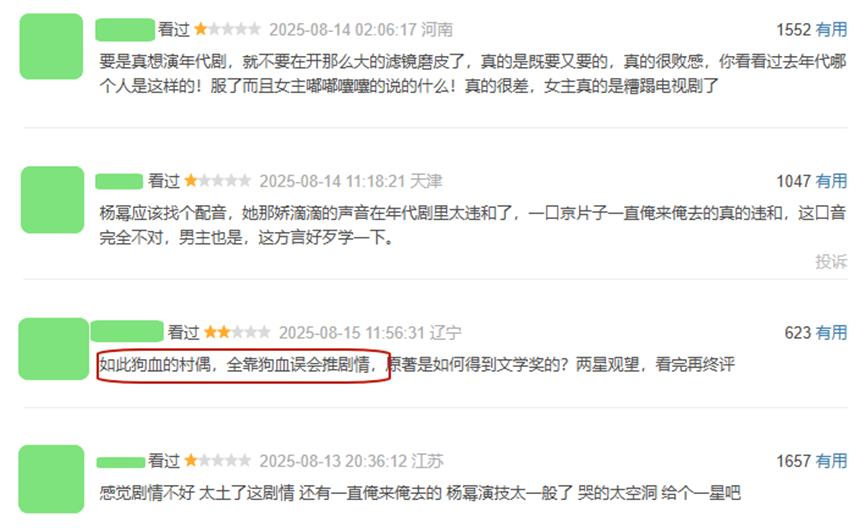Click the avatar of the 辽宁 reviewer
Screen dimensions: 865x528
click(x=54, y=349)
